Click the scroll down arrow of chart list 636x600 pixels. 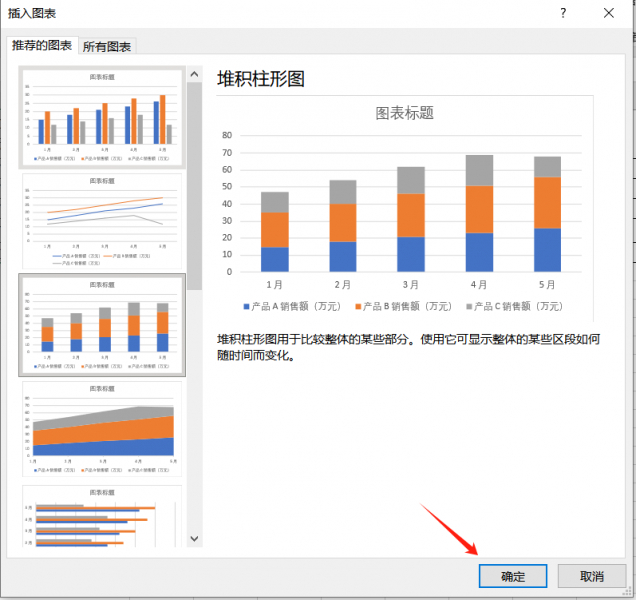[194, 539]
